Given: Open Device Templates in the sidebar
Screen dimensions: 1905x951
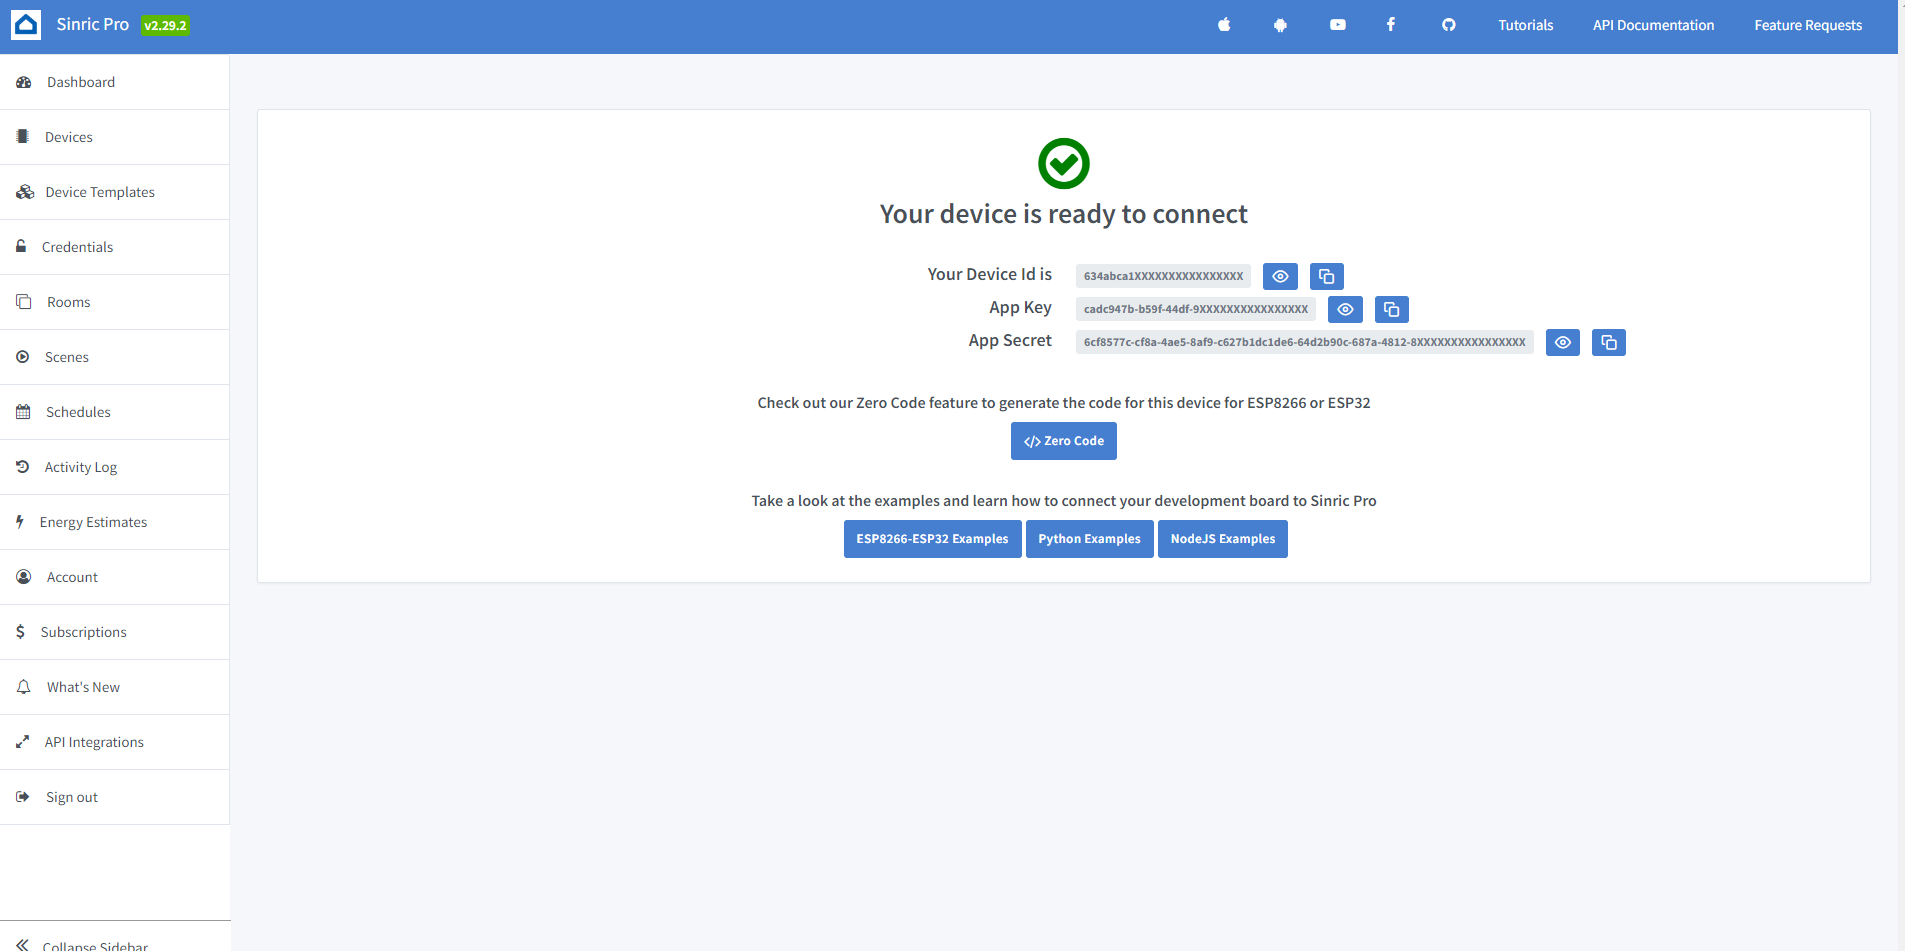Looking at the screenshot, I should [x=115, y=192].
